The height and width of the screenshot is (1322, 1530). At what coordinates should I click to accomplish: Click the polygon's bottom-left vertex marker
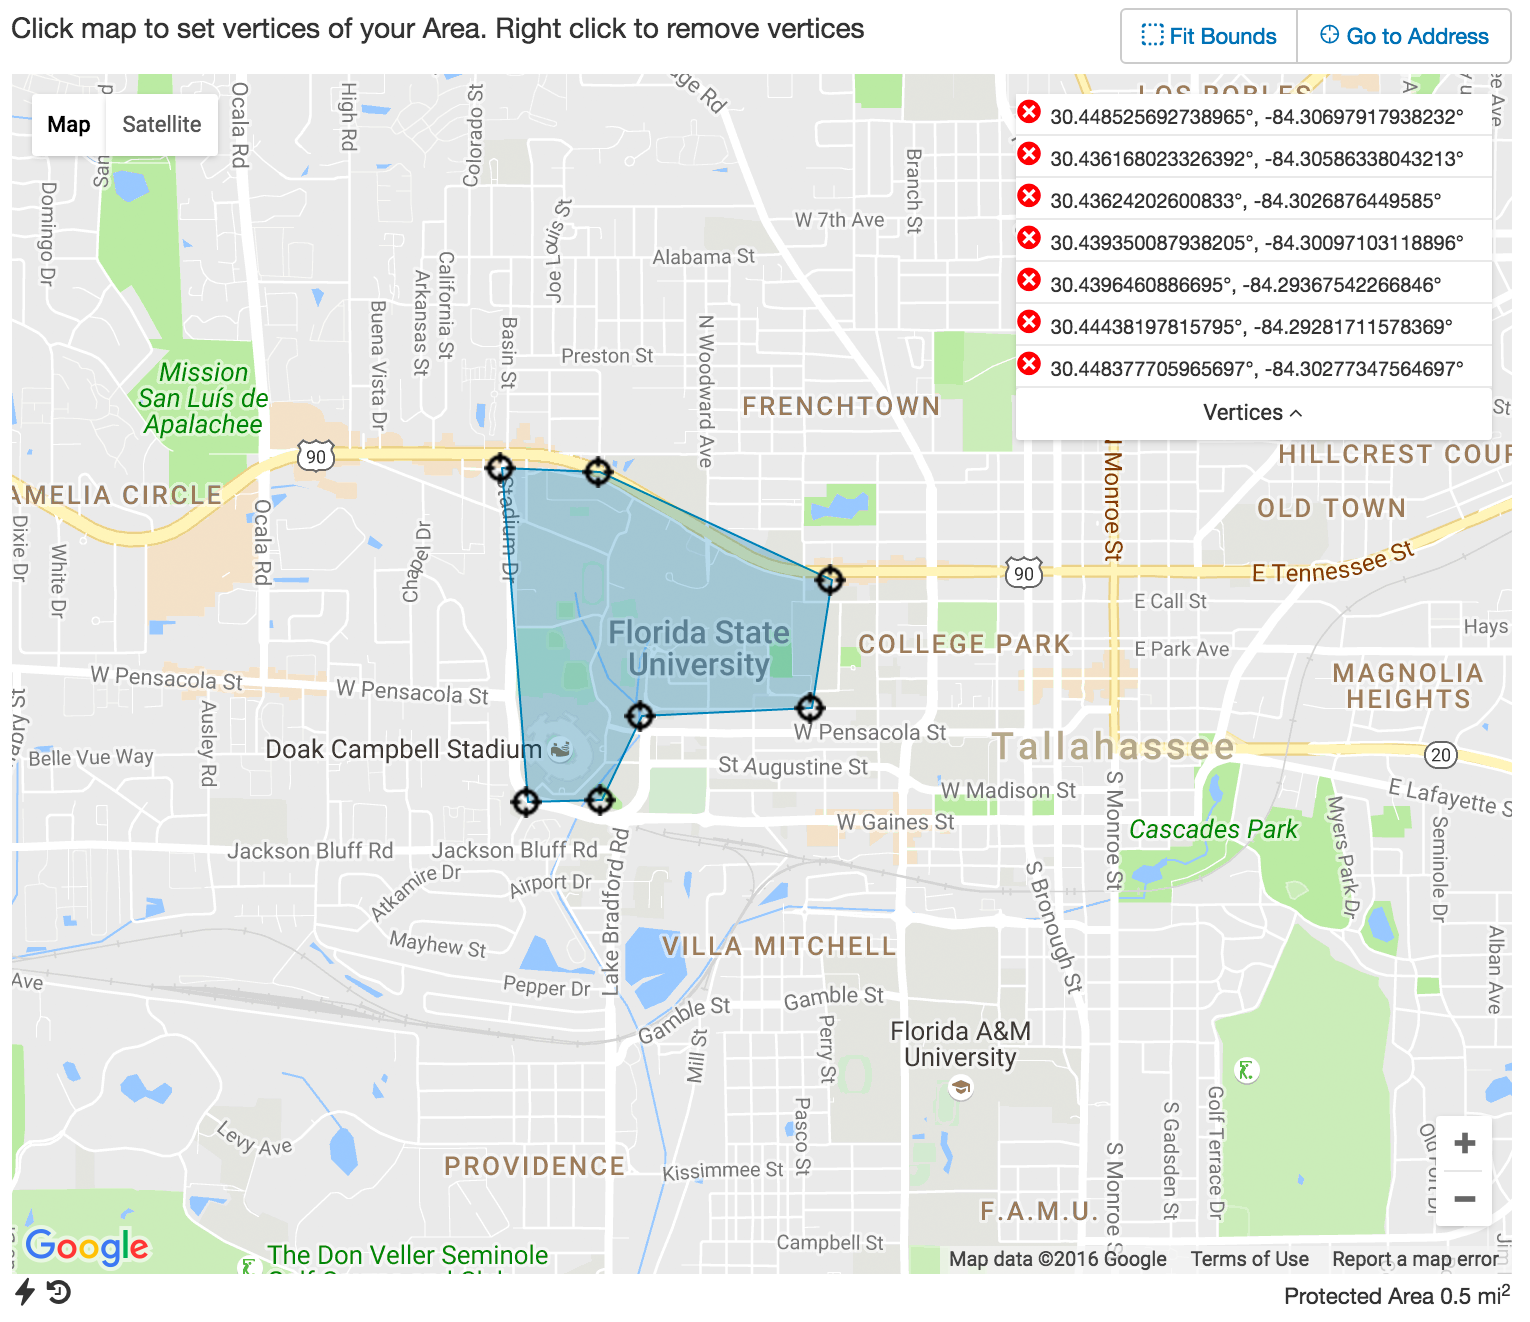(526, 801)
